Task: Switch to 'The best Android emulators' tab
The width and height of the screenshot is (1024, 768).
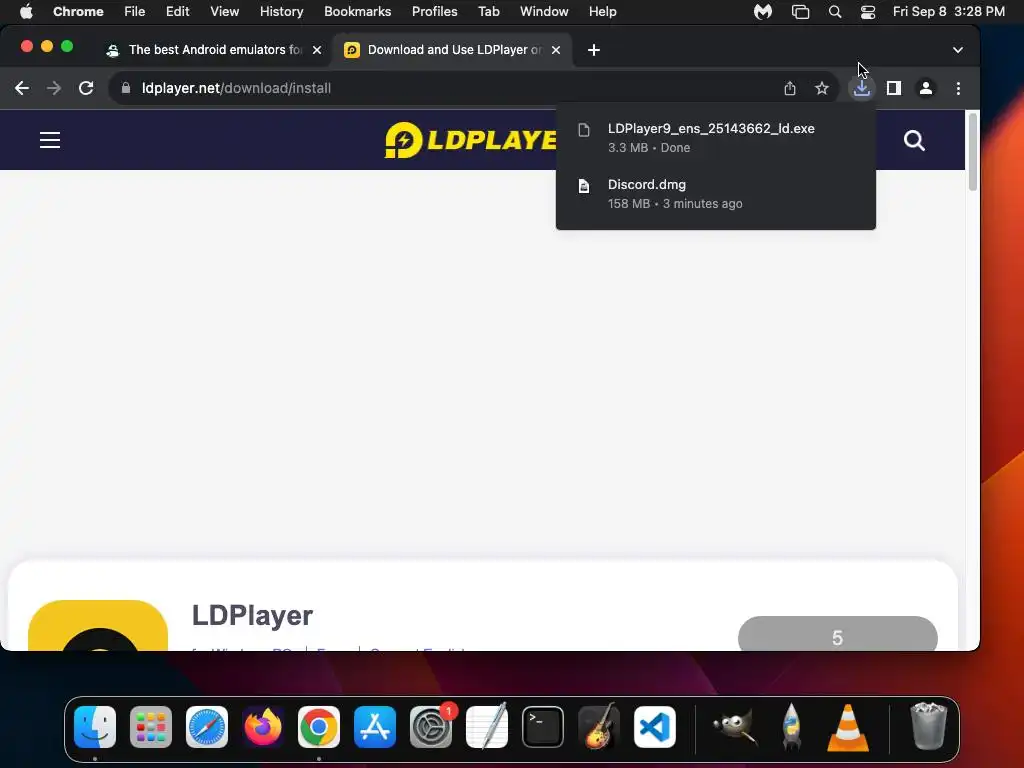Action: pyautogui.click(x=214, y=50)
